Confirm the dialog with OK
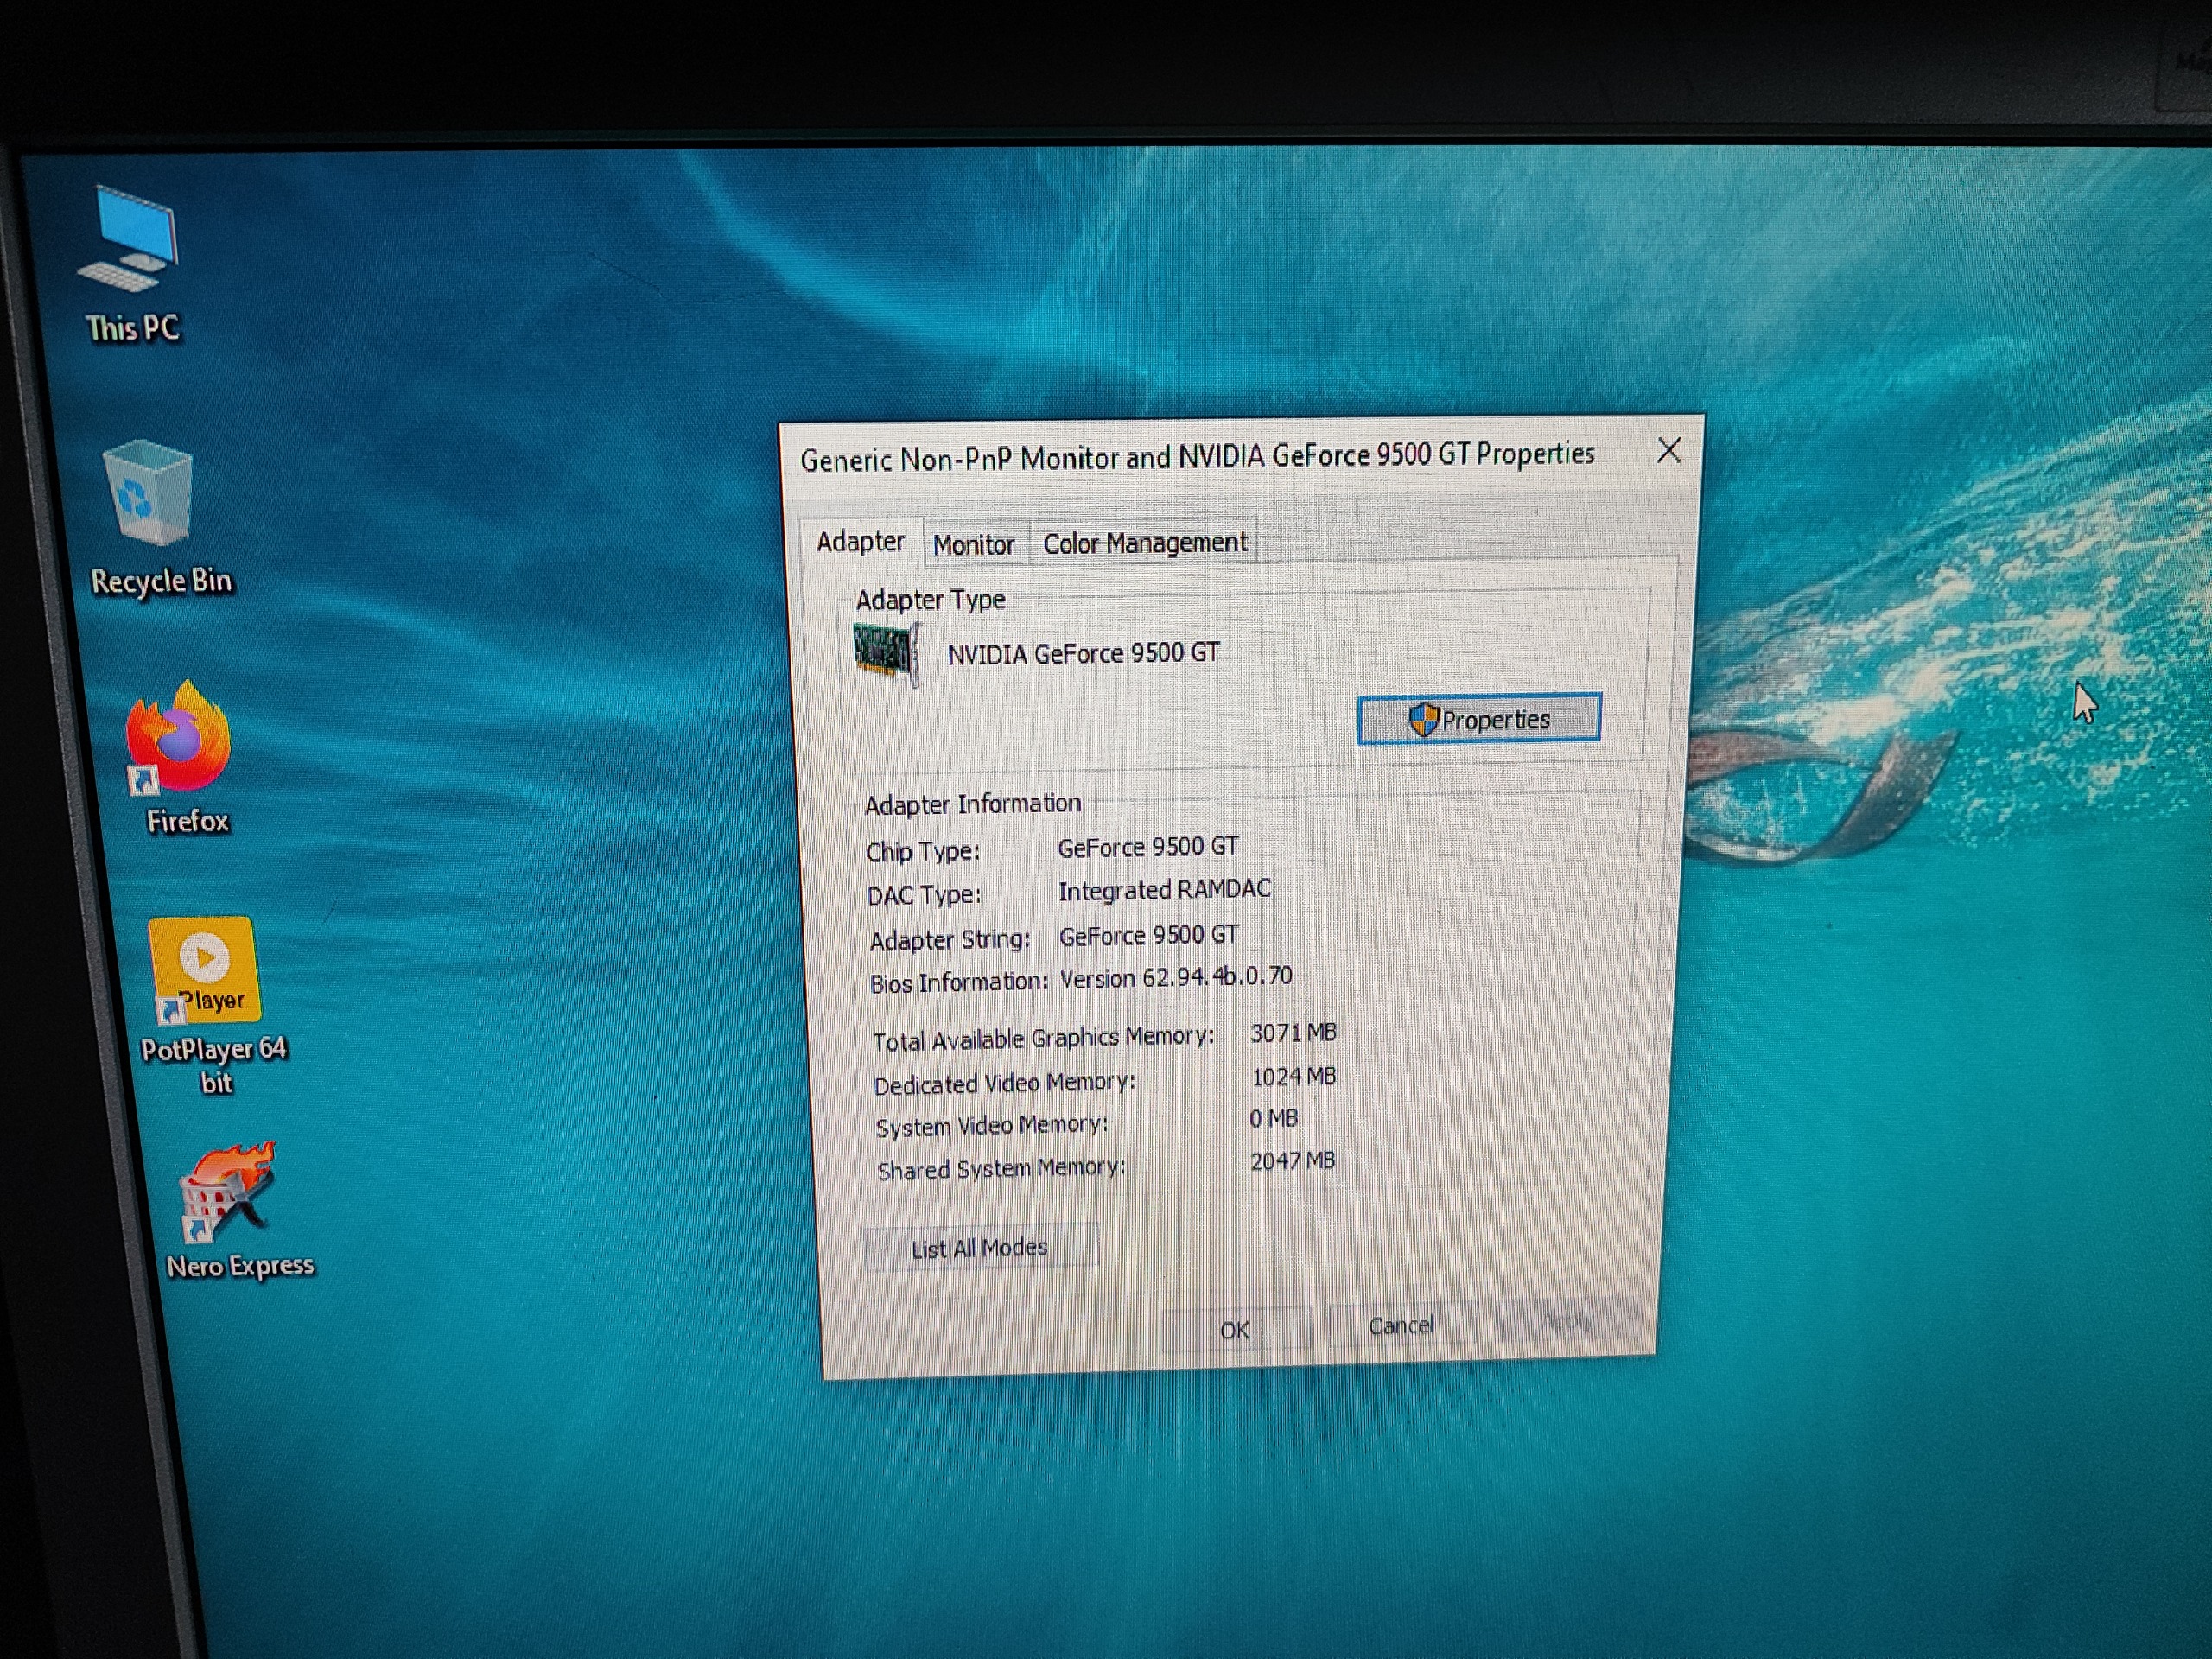The image size is (2212, 1659). click(1235, 1330)
